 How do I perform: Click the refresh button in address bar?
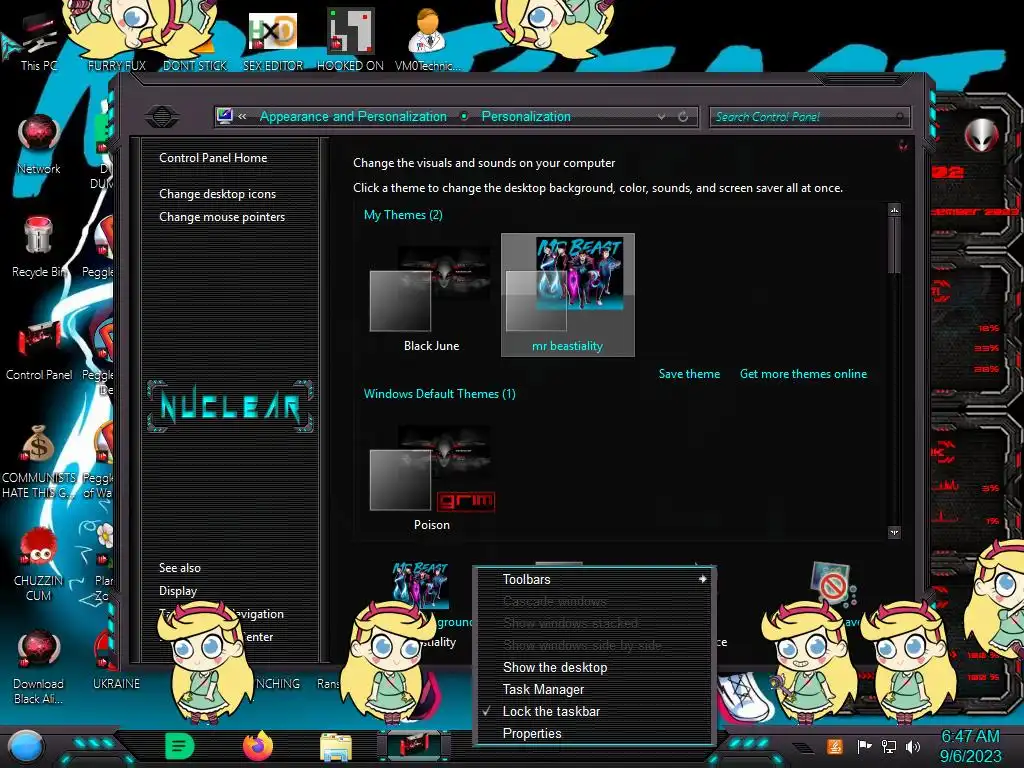(x=683, y=116)
